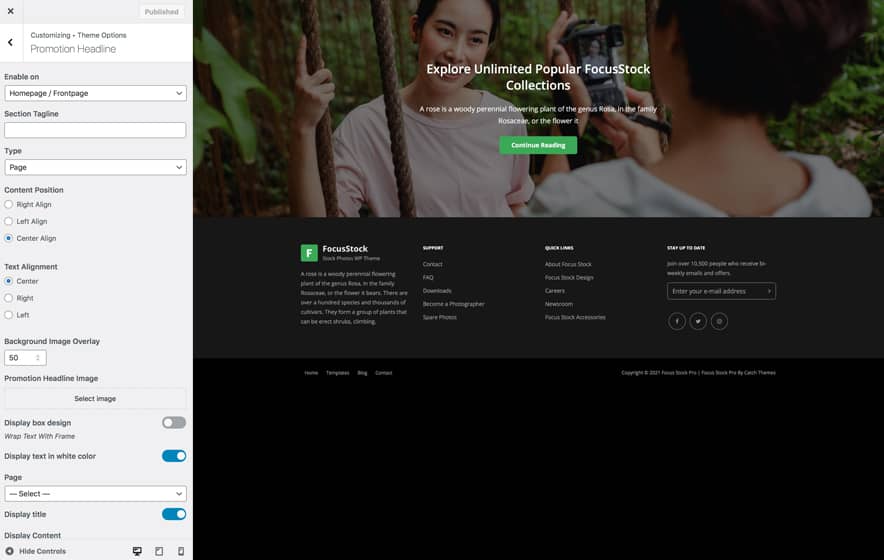The height and width of the screenshot is (560, 884).
Task: Click Home in footer menu
Action: click(x=311, y=373)
